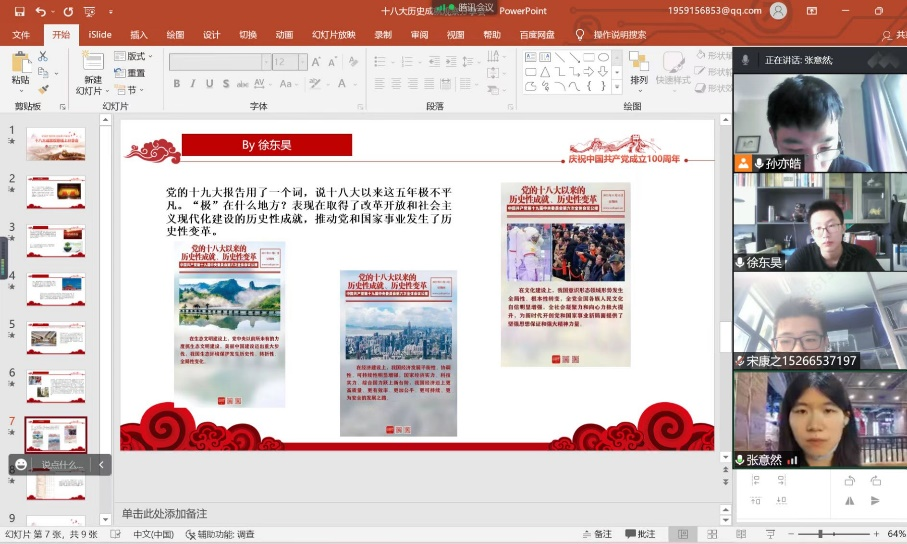This screenshot has width=907, height=544.
Task: Switch to the Animations (动画) tab
Action: pyautogui.click(x=284, y=35)
